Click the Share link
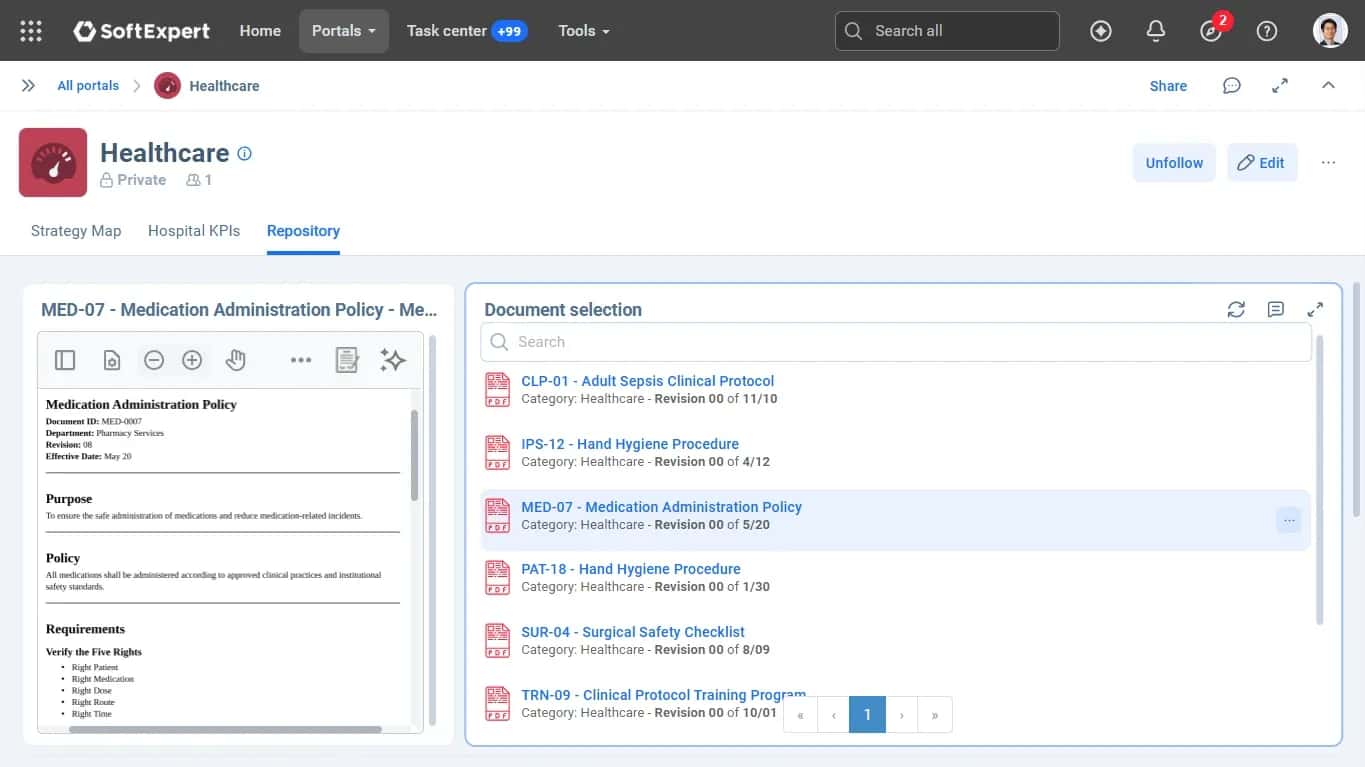 [x=1168, y=86]
